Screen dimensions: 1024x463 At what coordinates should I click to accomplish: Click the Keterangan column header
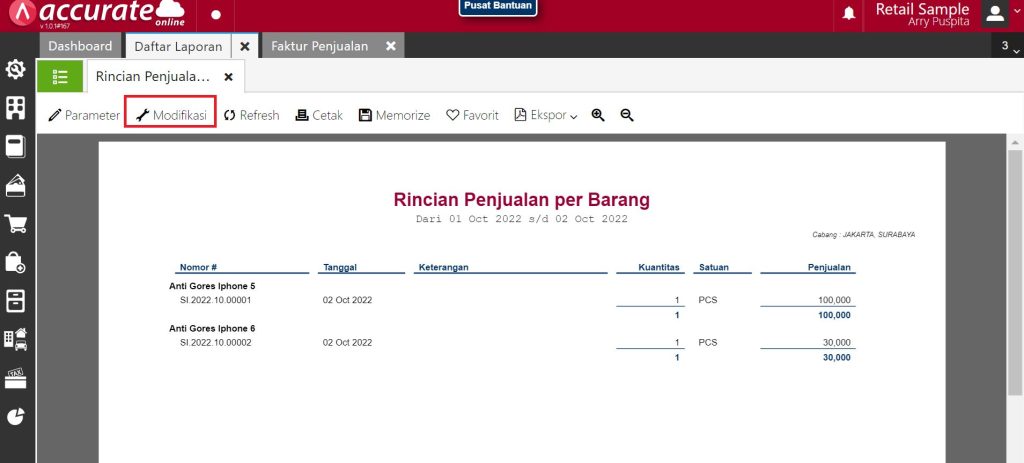(443, 267)
